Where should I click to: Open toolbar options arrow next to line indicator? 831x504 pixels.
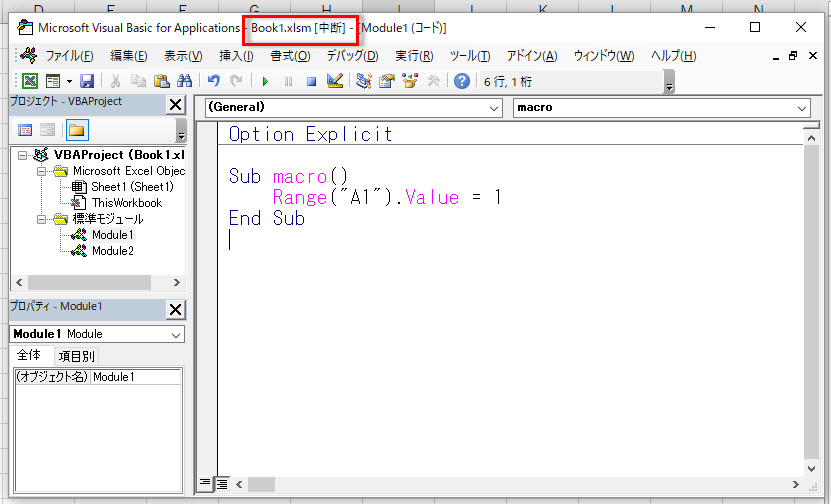(x=669, y=83)
